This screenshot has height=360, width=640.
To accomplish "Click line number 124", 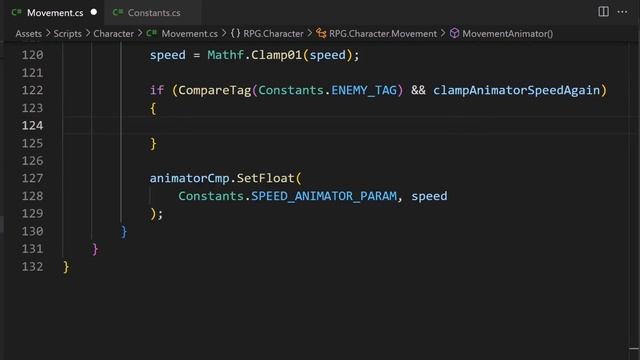I will (x=32, y=126).
